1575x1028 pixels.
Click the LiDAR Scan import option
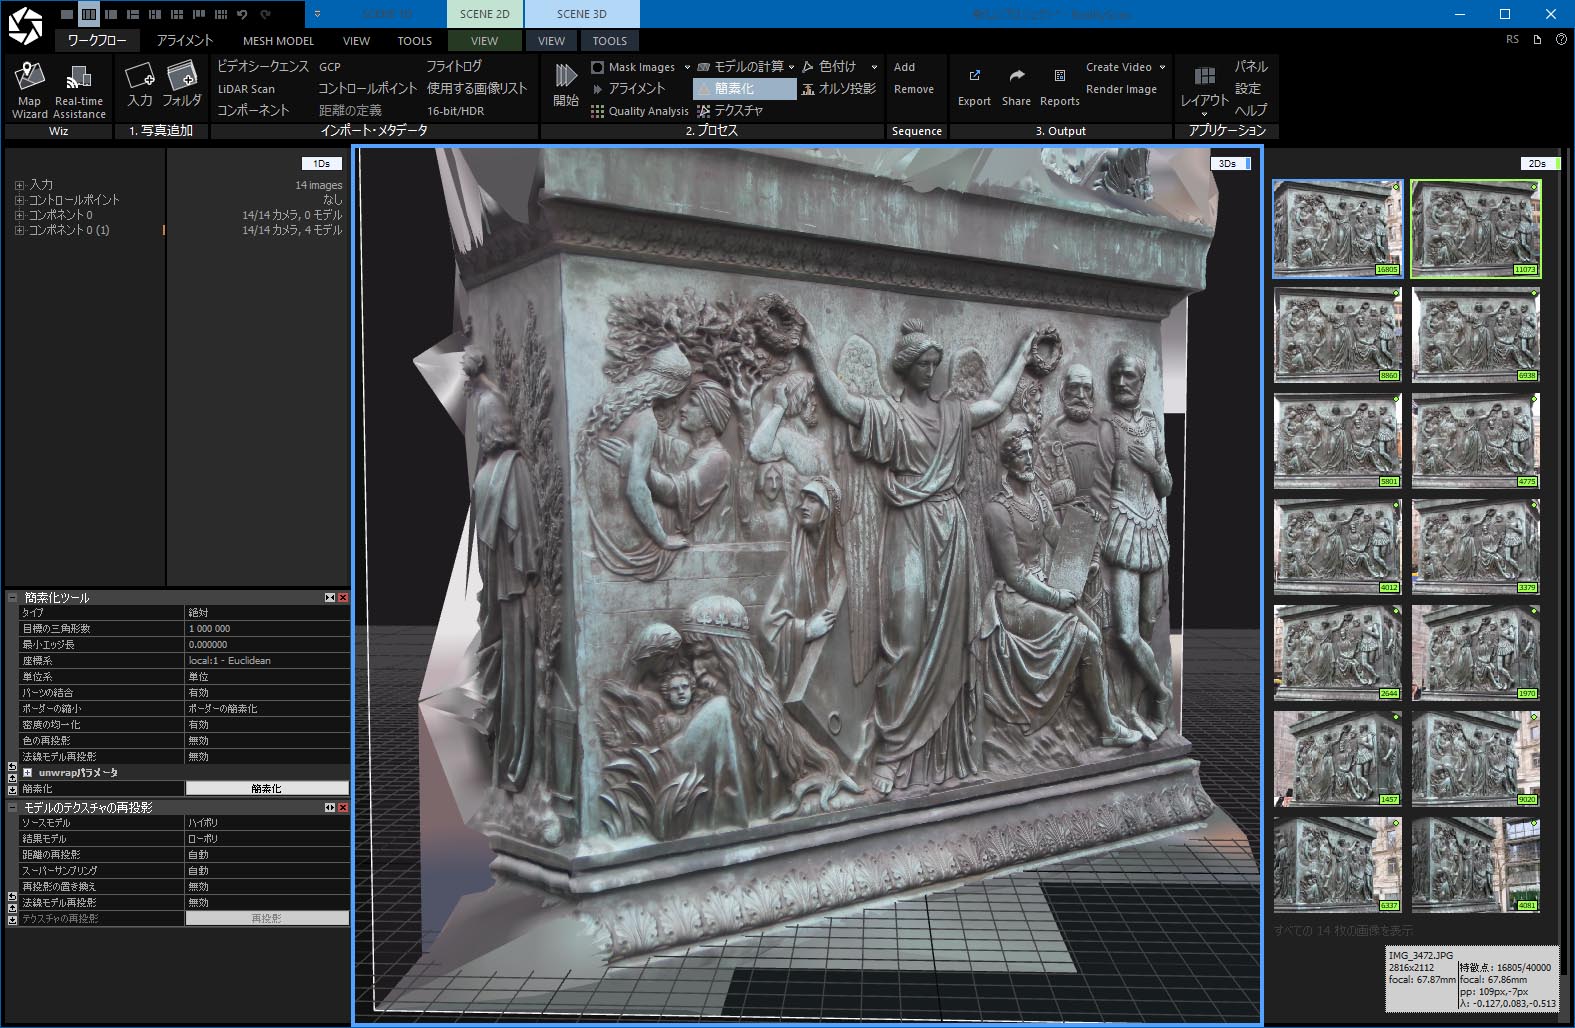[x=246, y=89]
